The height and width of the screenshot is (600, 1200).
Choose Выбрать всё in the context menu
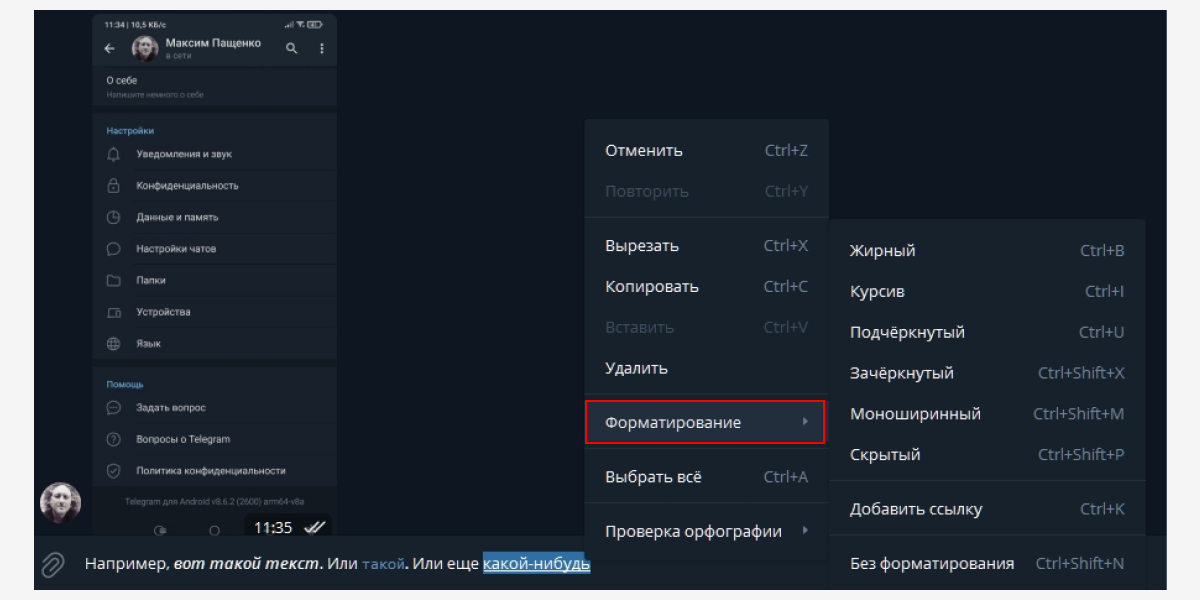[x=653, y=477]
